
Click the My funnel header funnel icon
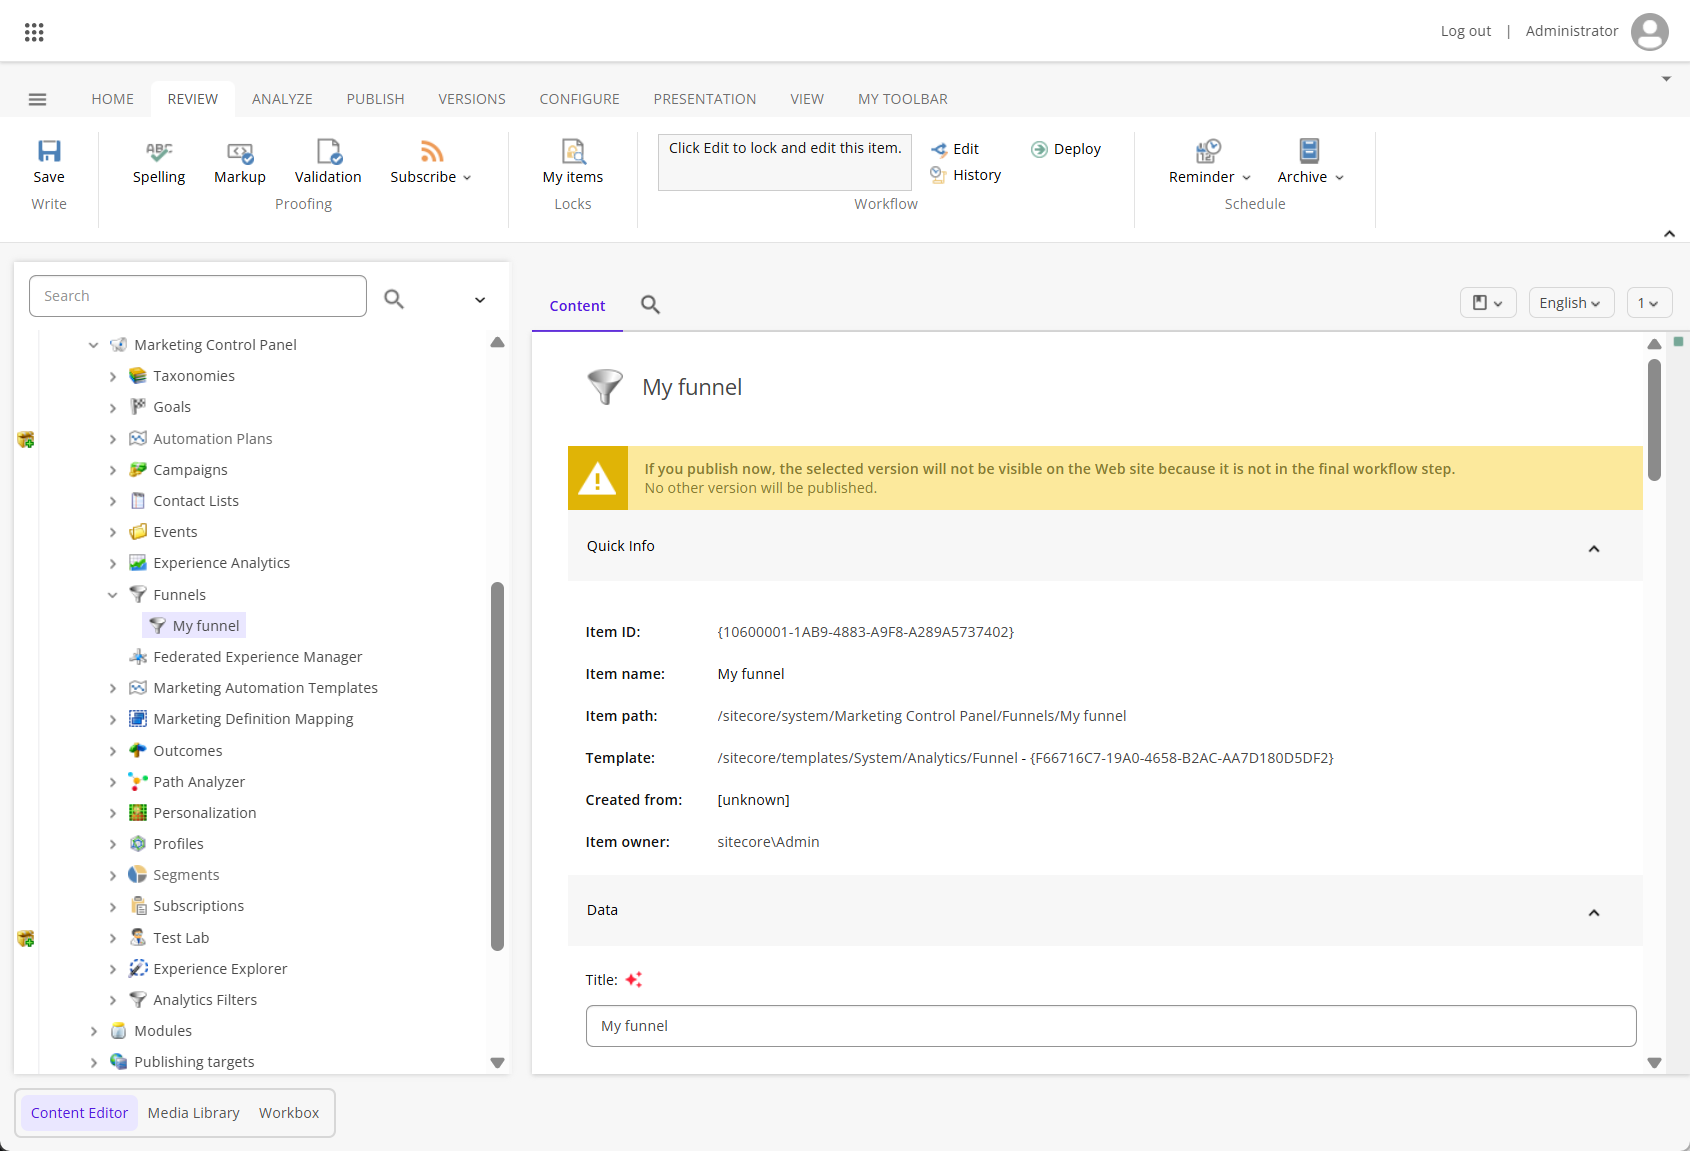pos(605,387)
